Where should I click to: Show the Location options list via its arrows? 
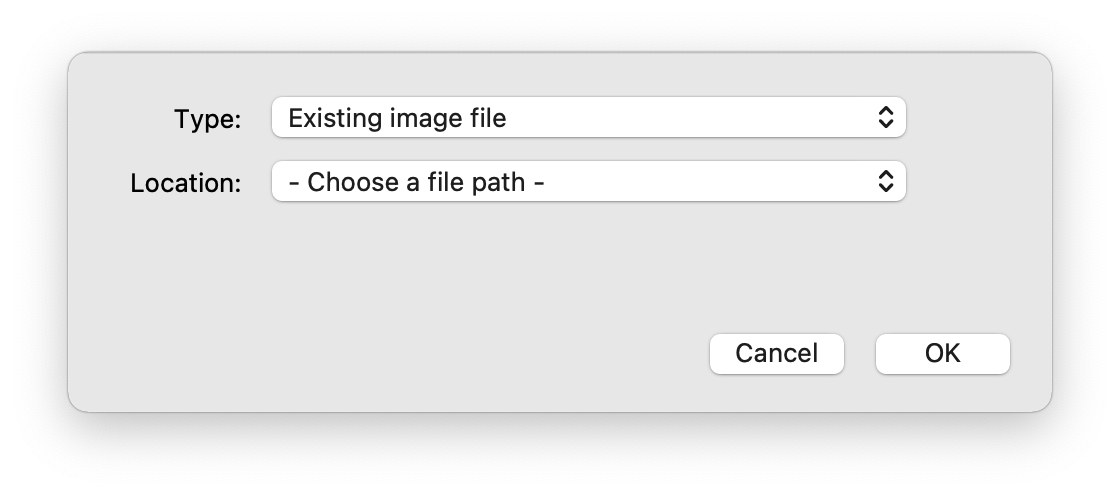[x=885, y=182]
